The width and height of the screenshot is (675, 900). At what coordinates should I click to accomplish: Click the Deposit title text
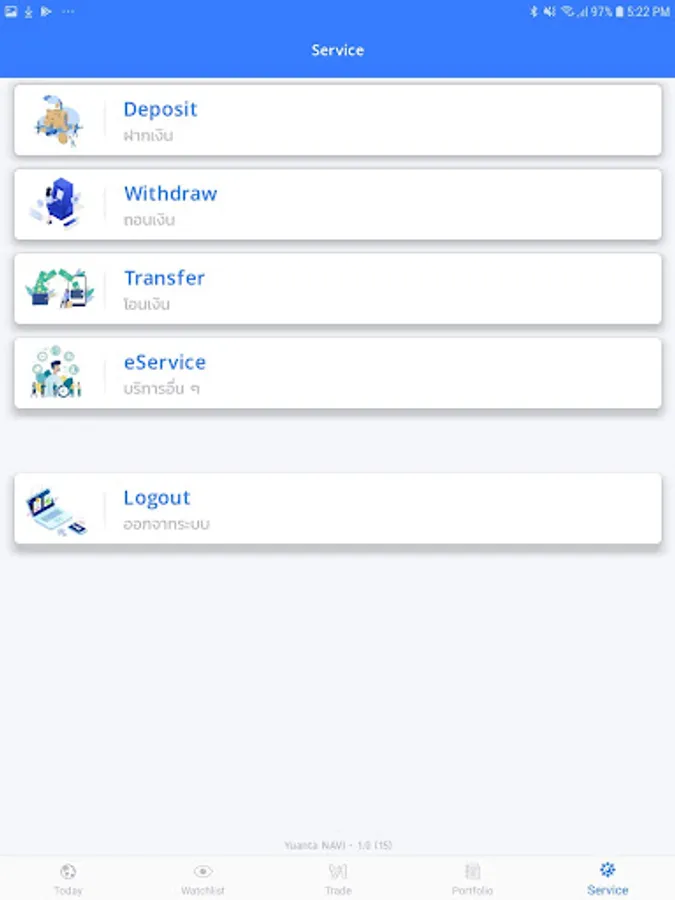[x=160, y=109]
